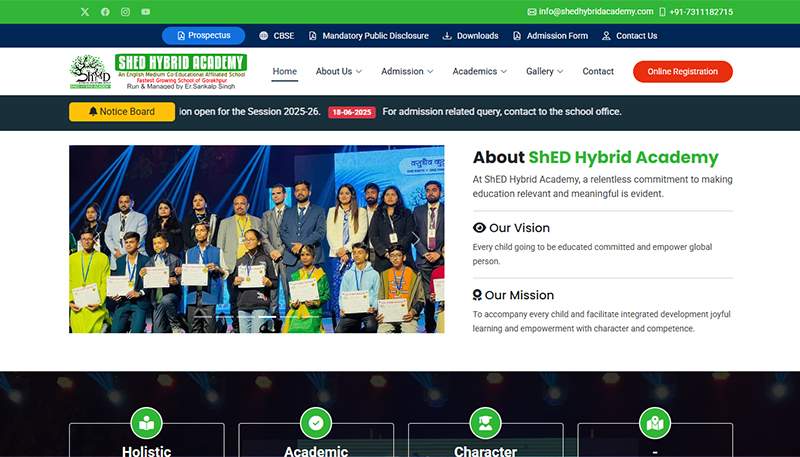Open the Mandatory Public Disclosure link

click(x=368, y=36)
